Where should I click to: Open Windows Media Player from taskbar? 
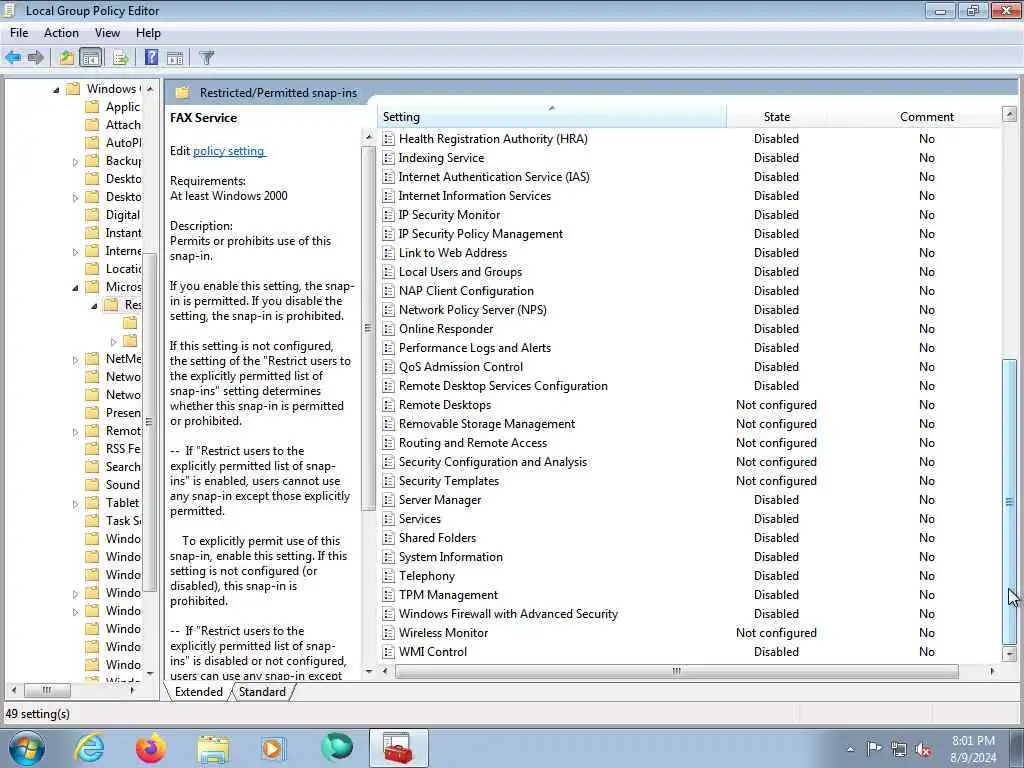click(x=274, y=748)
